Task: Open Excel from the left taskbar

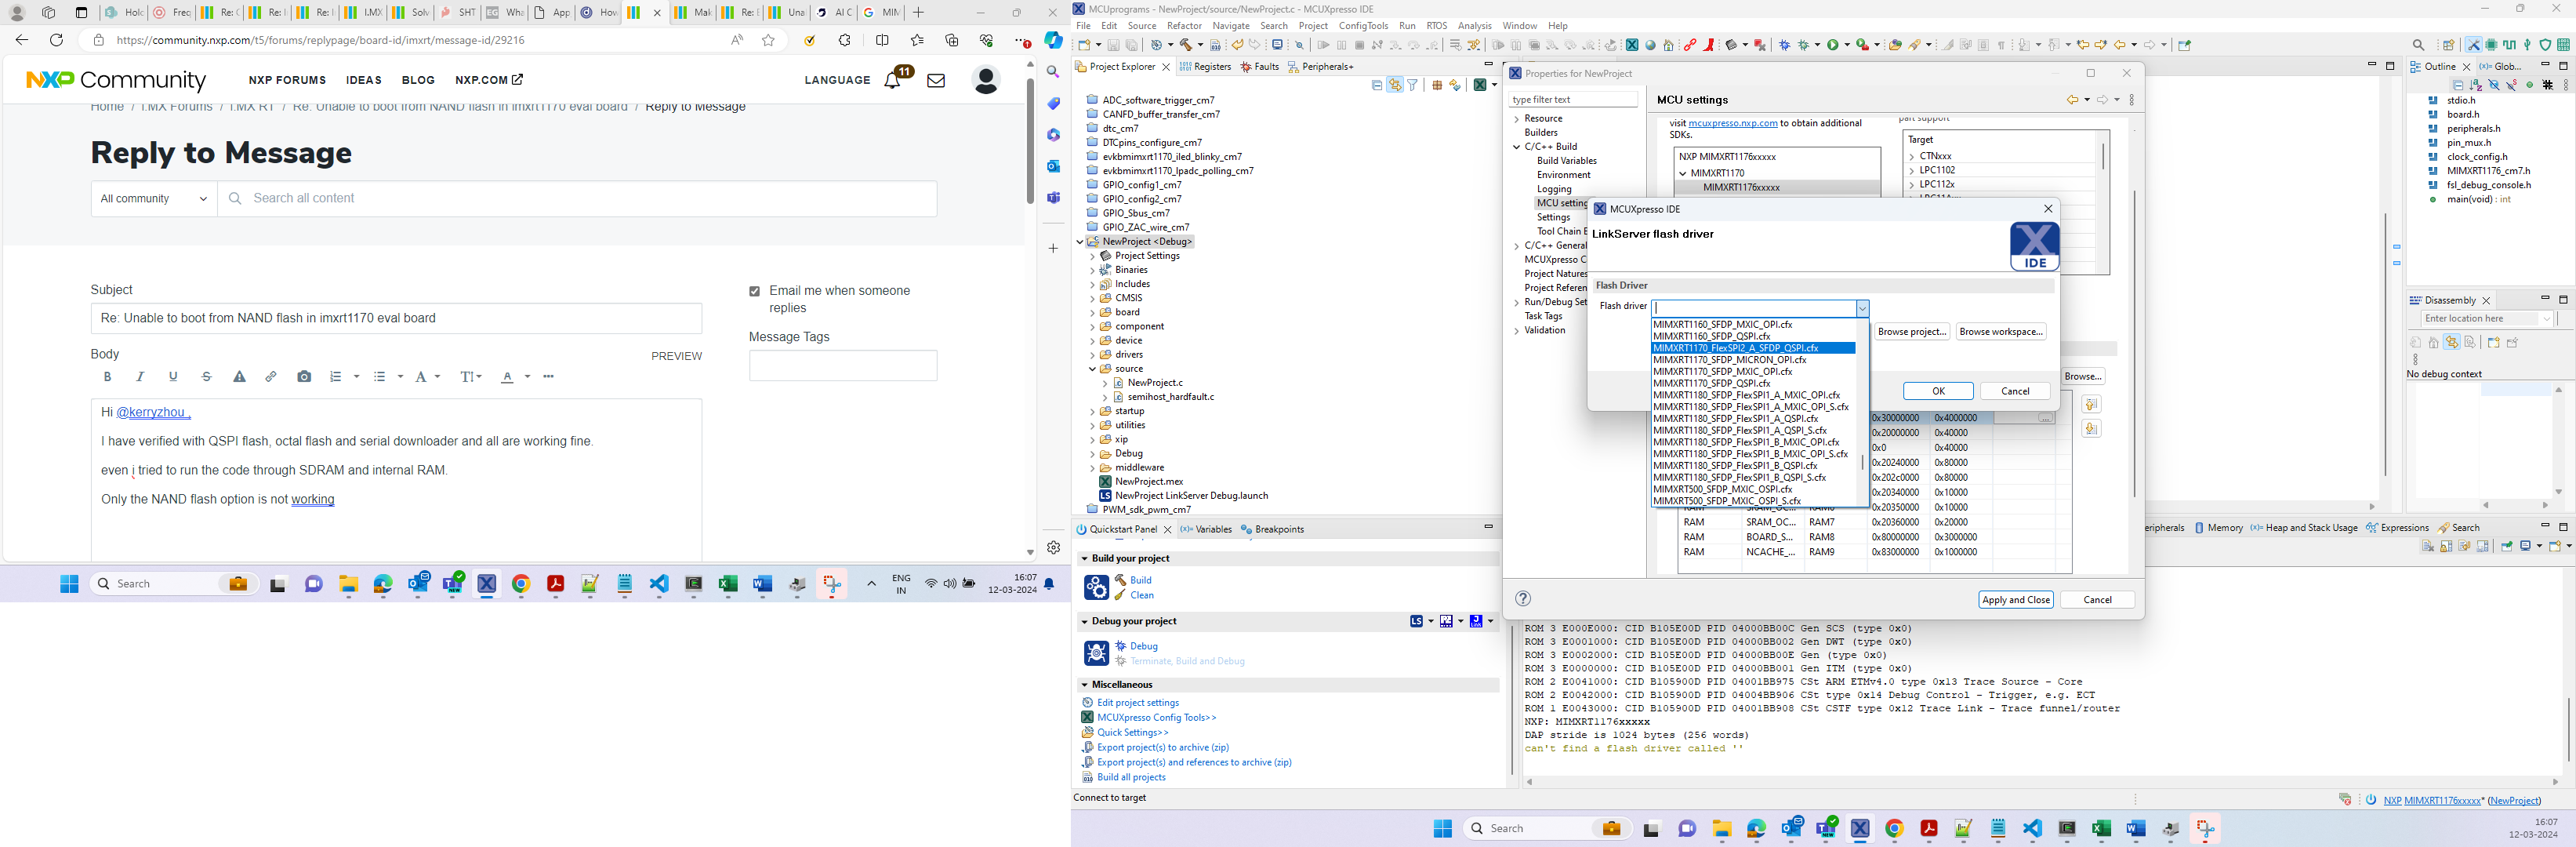Action: [x=728, y=584]
